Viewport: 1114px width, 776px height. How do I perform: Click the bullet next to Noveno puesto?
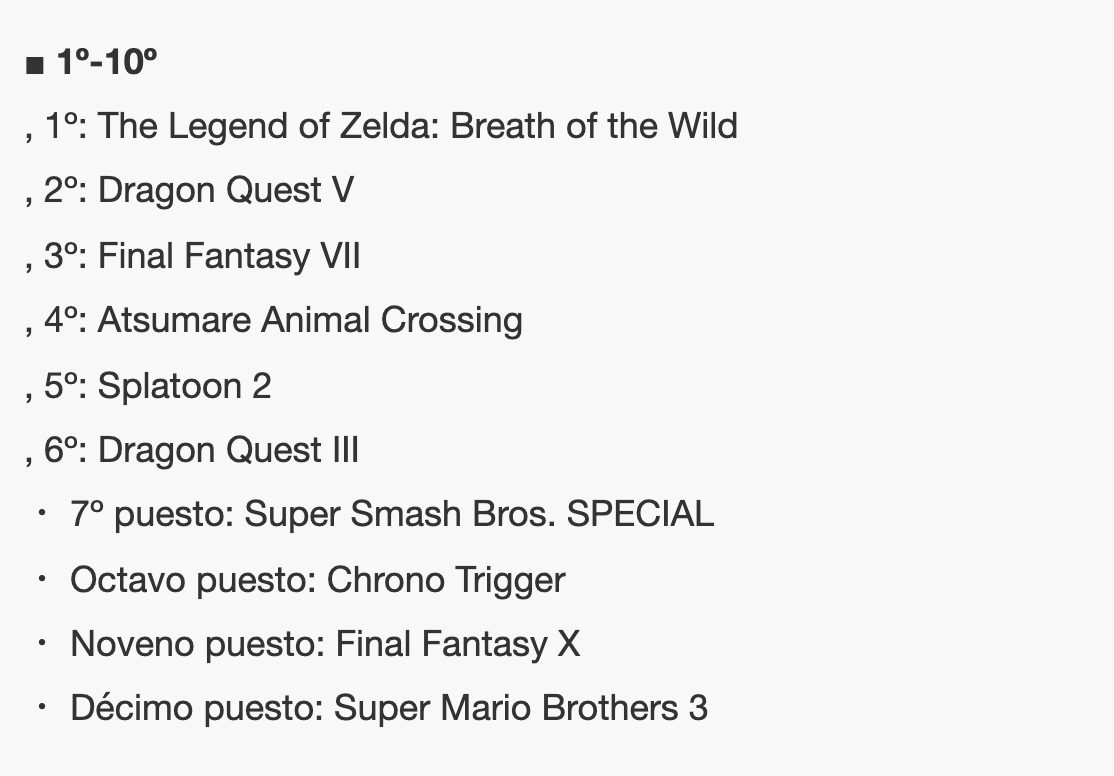pyautogui.click(x=42, y=643)
